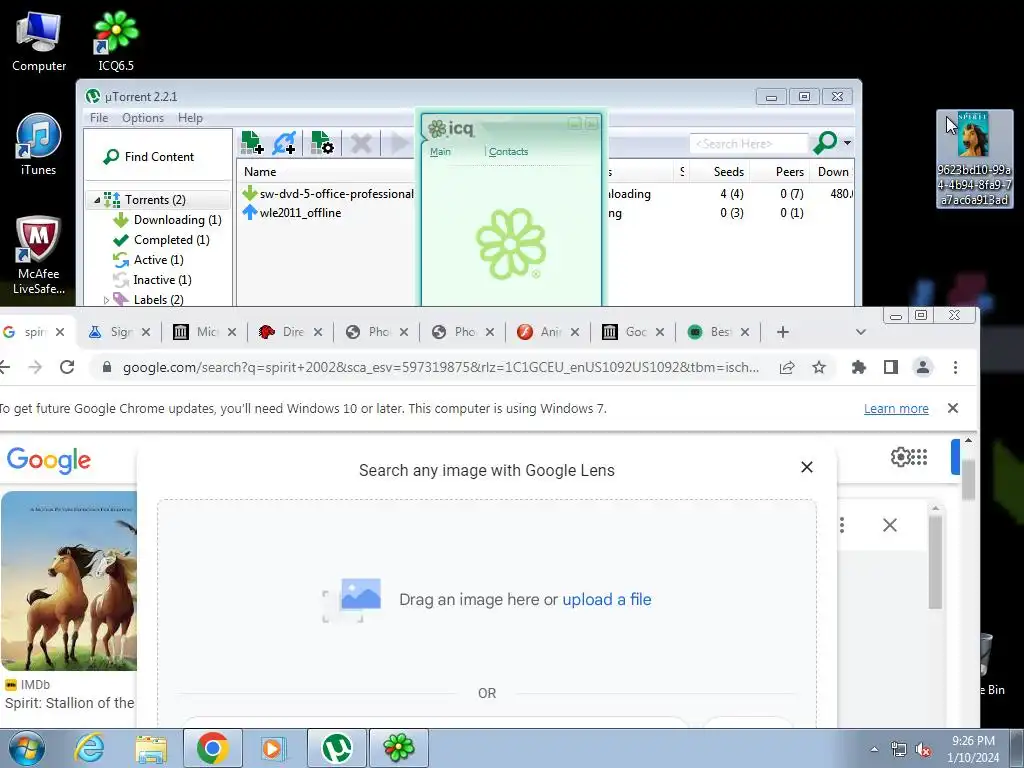Open the ICQ Contacts menu

pos(508,152)
